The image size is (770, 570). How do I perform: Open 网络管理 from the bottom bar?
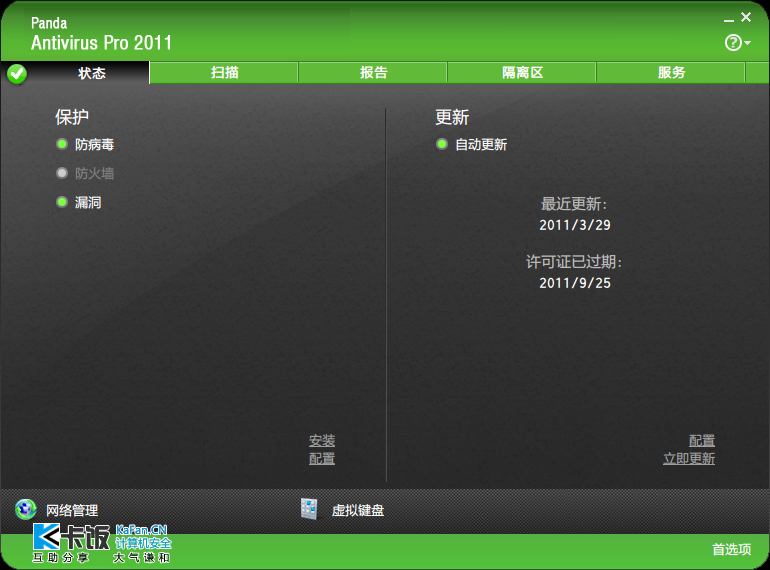pos(72,511)
